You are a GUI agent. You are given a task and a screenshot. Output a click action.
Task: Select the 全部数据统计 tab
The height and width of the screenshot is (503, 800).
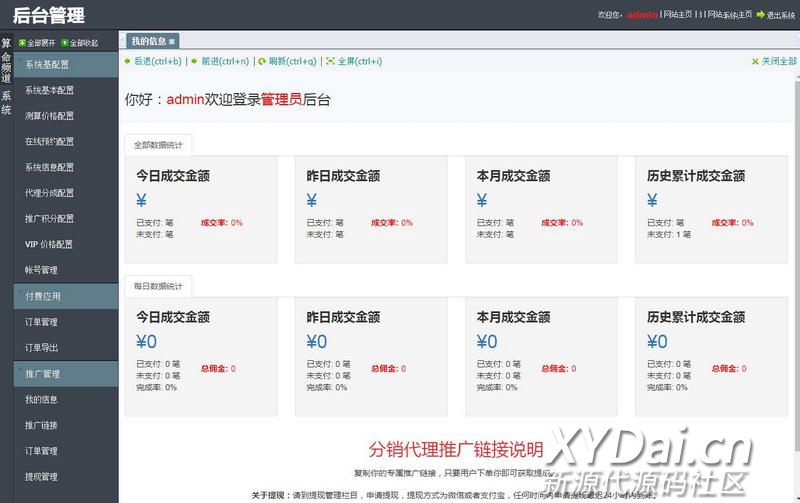click(158, 145)
